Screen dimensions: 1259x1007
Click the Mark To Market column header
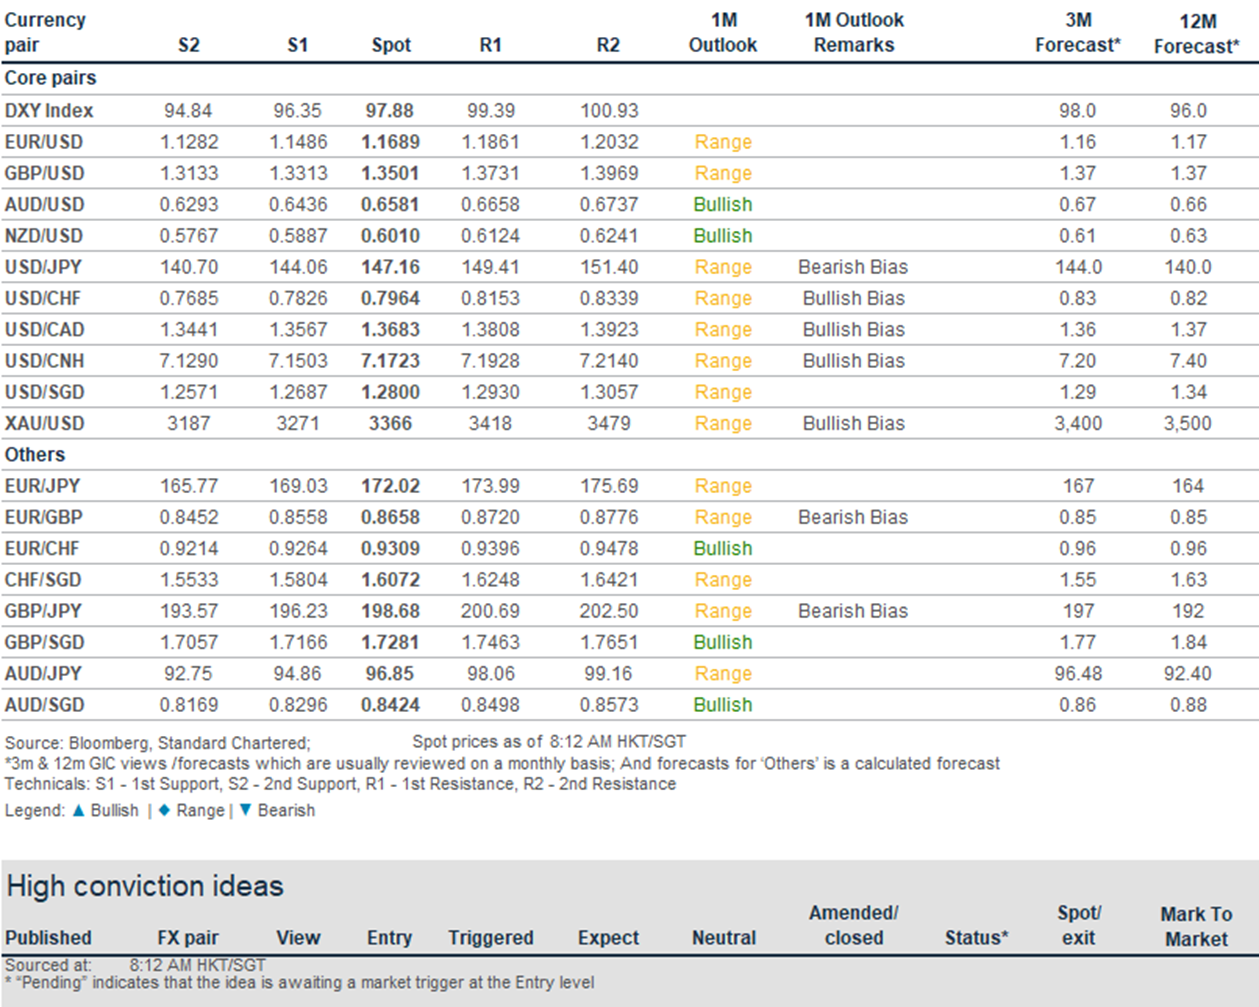1196,926
